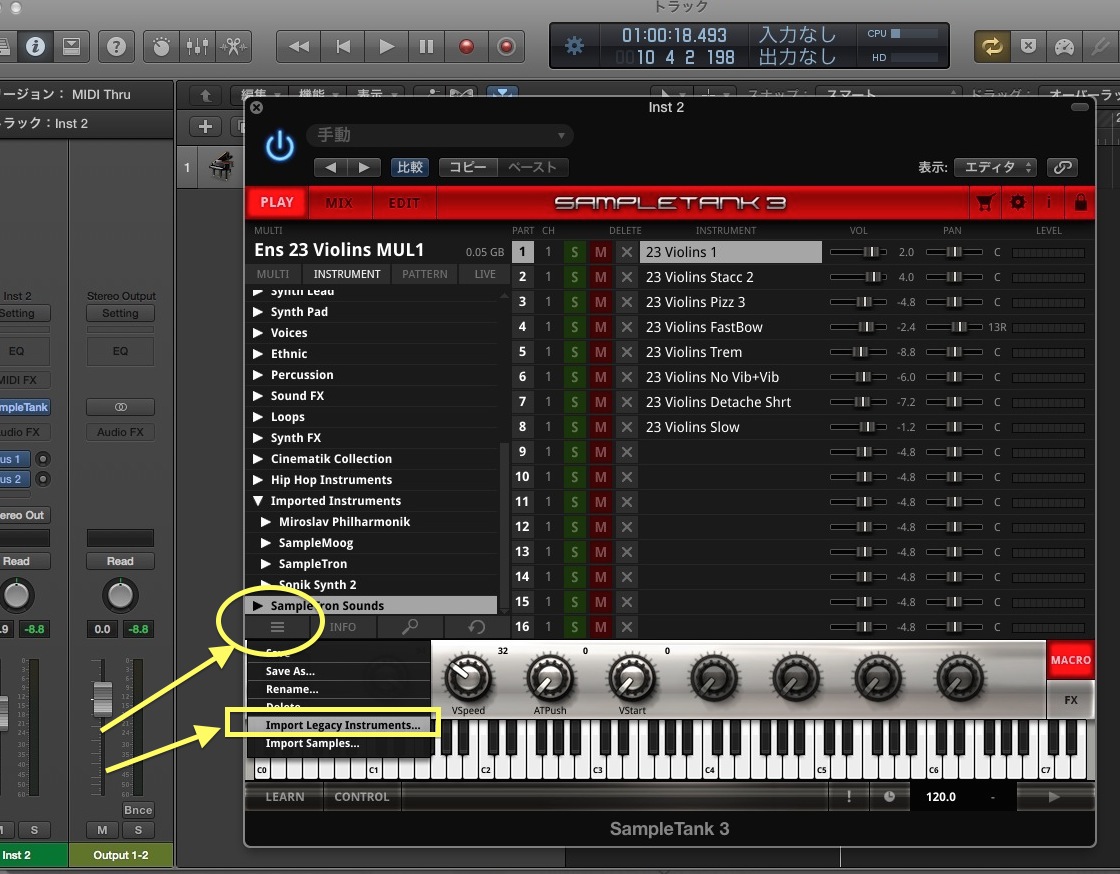1120x874 pixels.
Task: Click the SampleTank info i icon
Action: 1049,203
